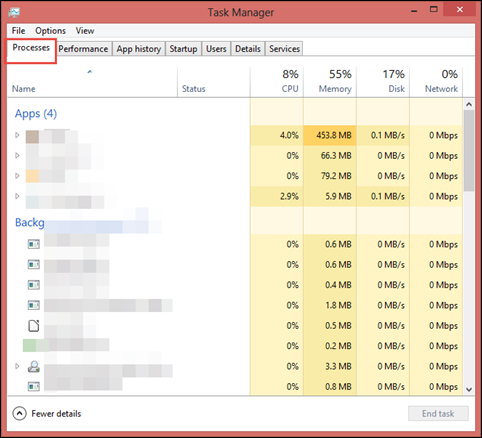482x438 pixels.
Task: Click the 0.4 MB memory cell
Action: pyautogui.click(x=330, y=285)
